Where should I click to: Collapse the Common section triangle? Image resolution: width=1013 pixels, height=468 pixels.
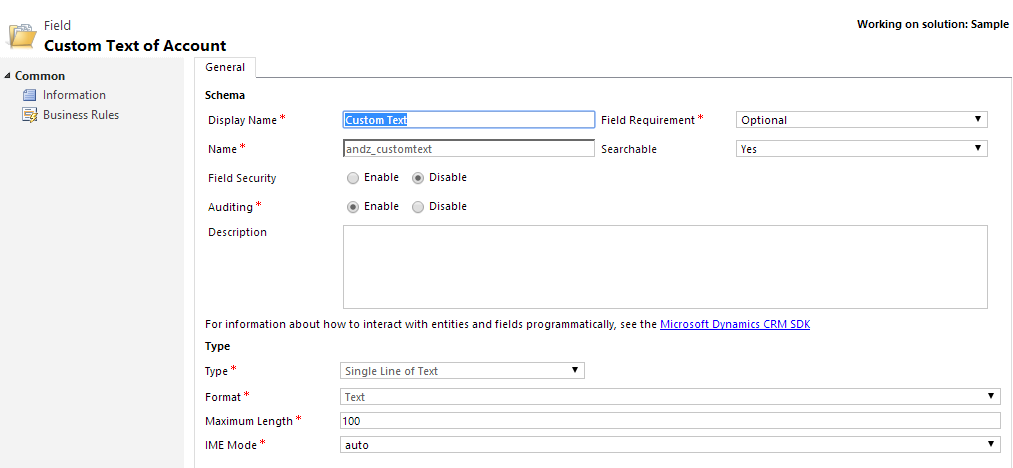[8, 77]
